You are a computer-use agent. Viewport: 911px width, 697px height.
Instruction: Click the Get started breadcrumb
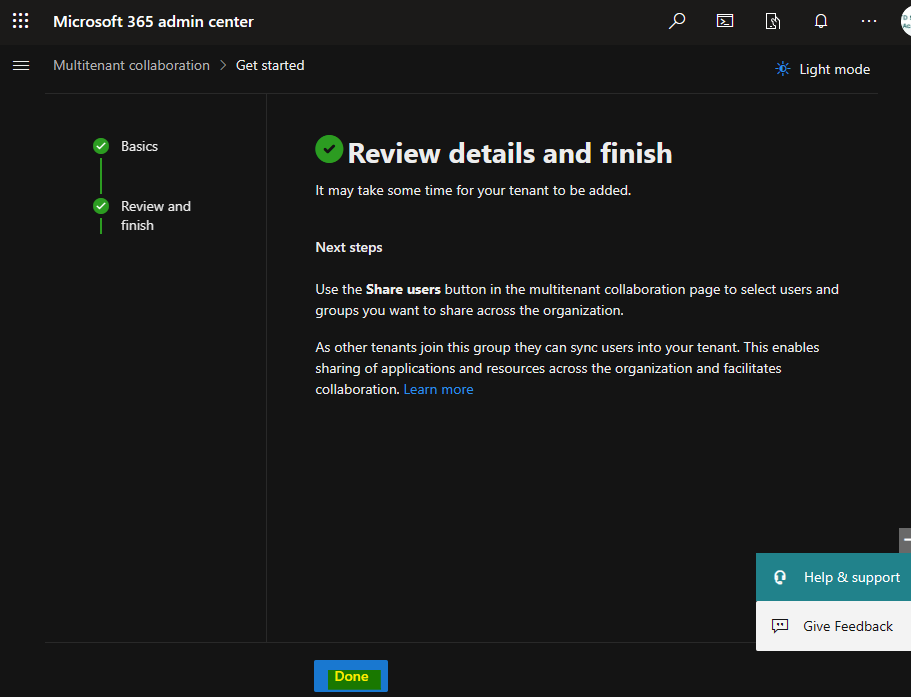[270, 66]
